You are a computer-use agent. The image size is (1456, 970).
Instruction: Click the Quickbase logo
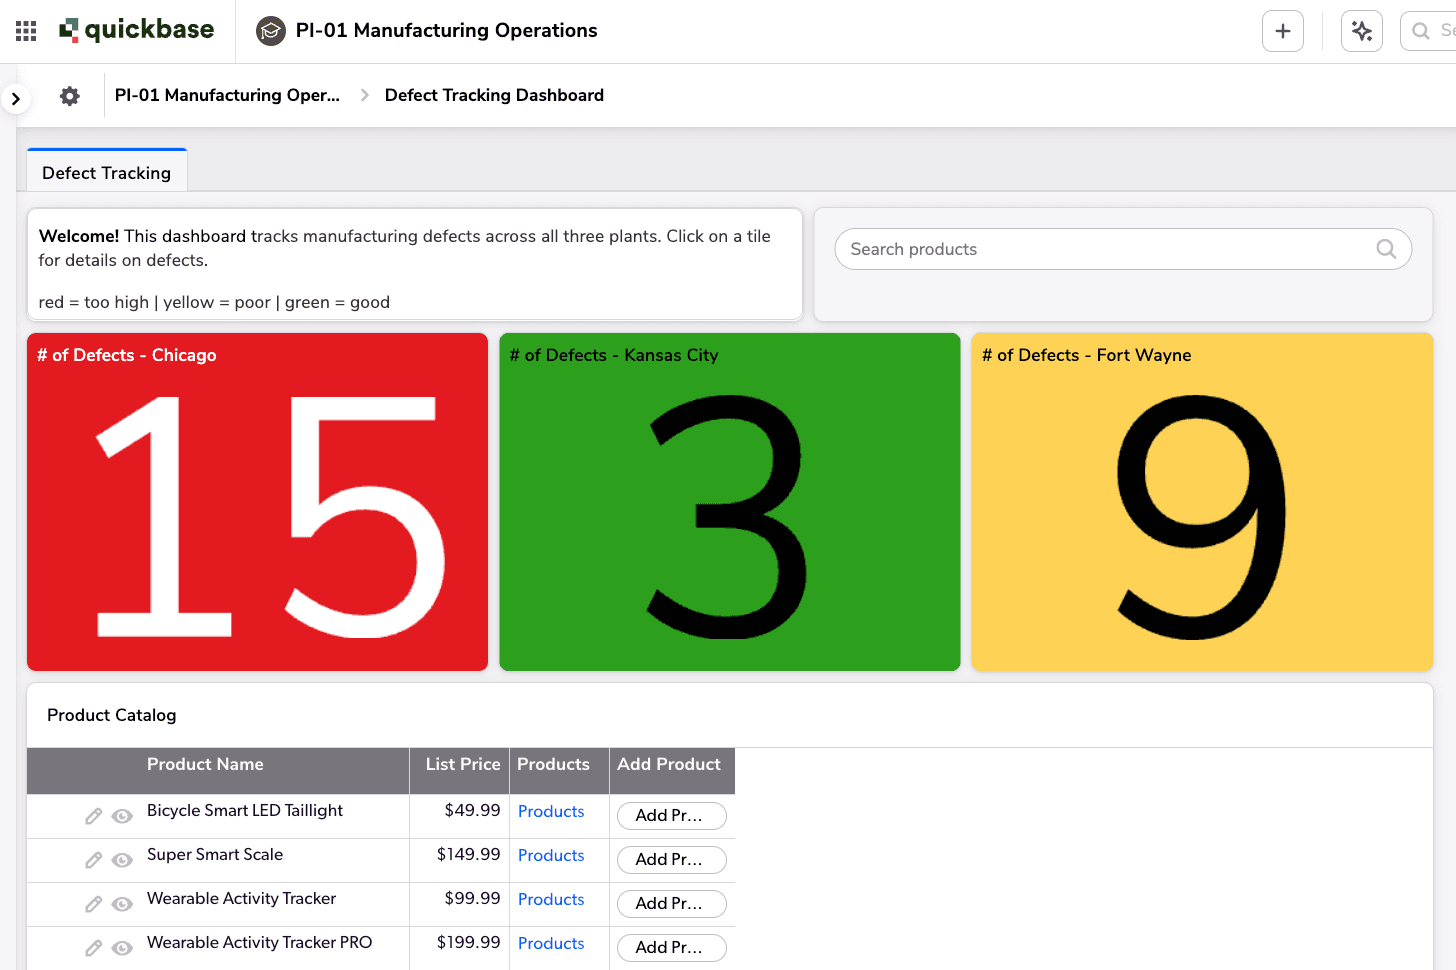(137, 30)
